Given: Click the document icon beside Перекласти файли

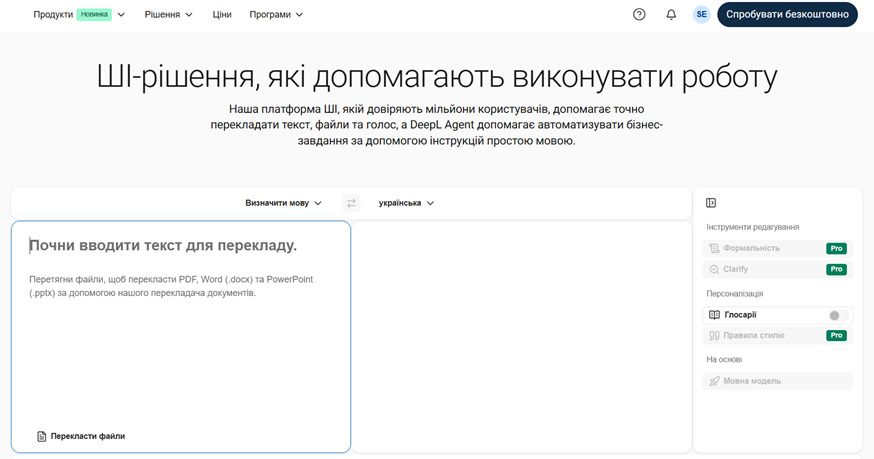Looking at the screenshot, I should (41, 436).
